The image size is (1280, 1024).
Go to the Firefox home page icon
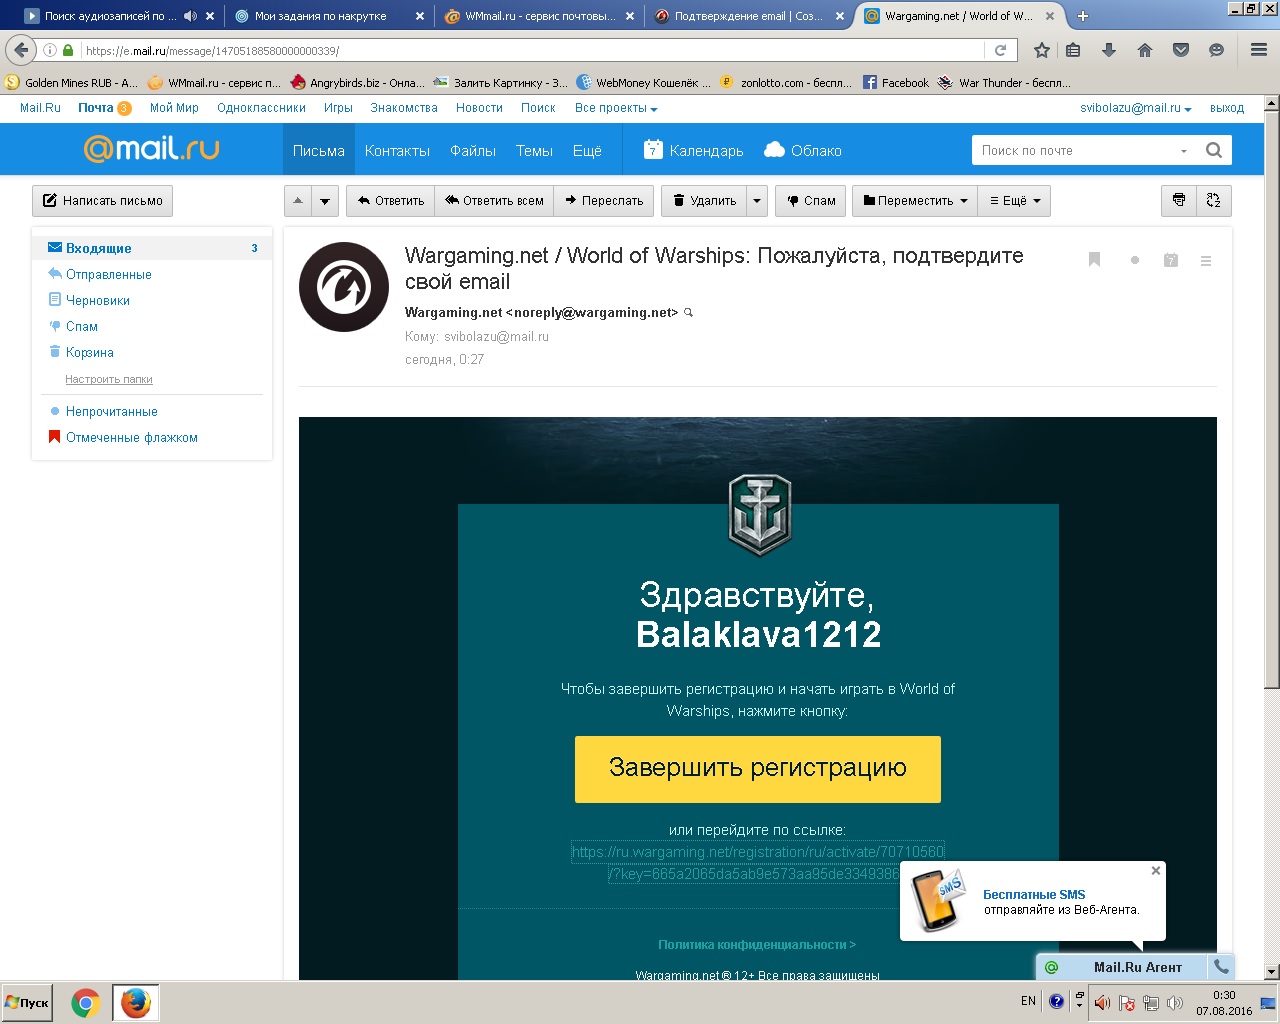click(x=1145, y=50)
